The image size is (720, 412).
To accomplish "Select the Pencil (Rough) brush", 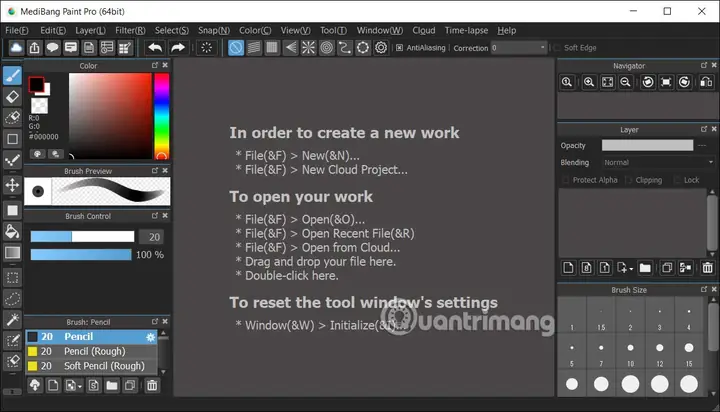I will (91, 351).
